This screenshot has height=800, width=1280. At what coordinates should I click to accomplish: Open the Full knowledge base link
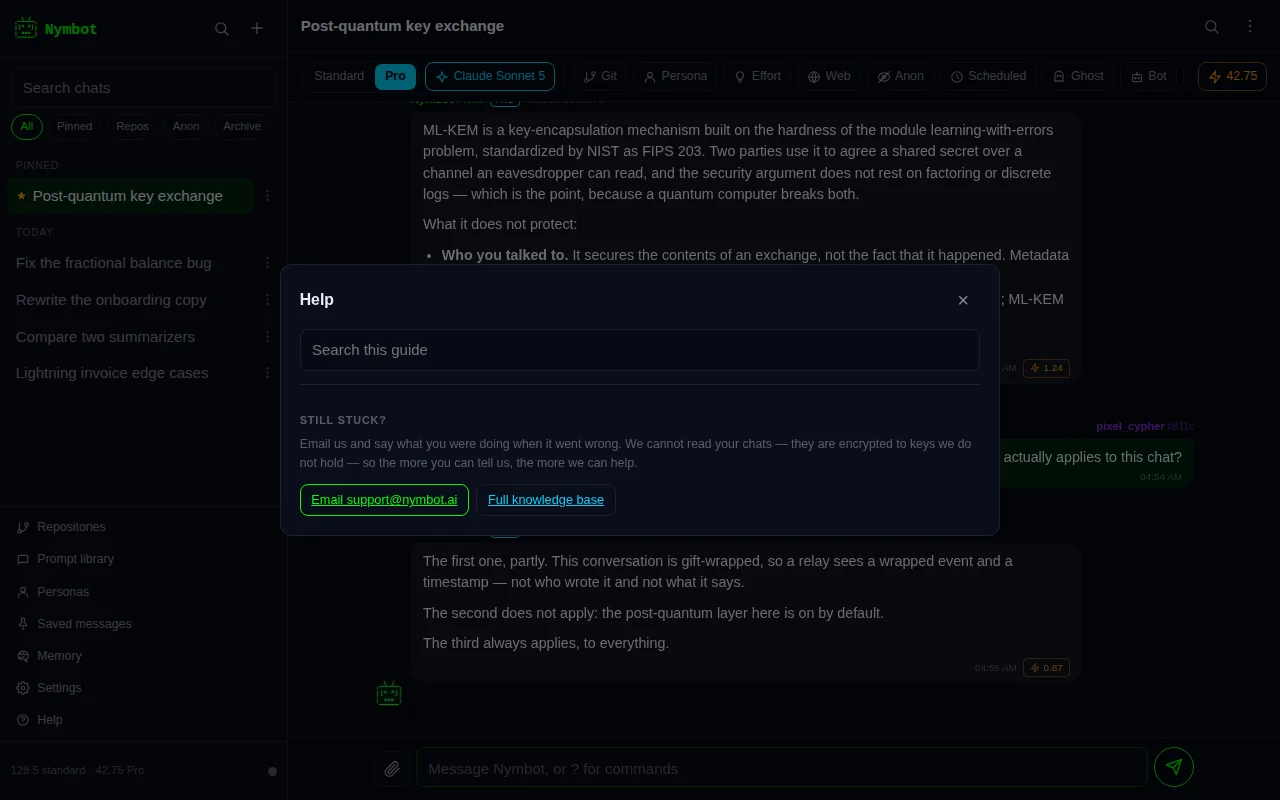546,500
